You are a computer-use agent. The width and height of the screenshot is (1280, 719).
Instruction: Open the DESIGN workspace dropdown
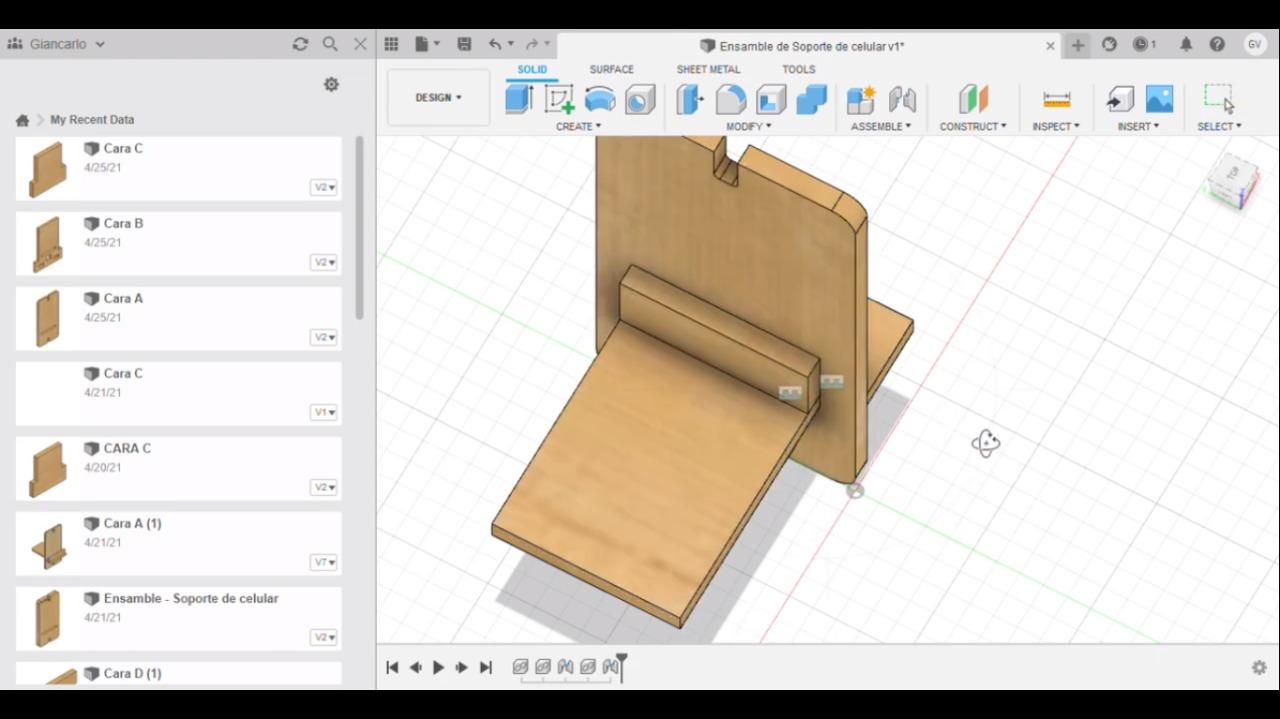coord(438,98)
